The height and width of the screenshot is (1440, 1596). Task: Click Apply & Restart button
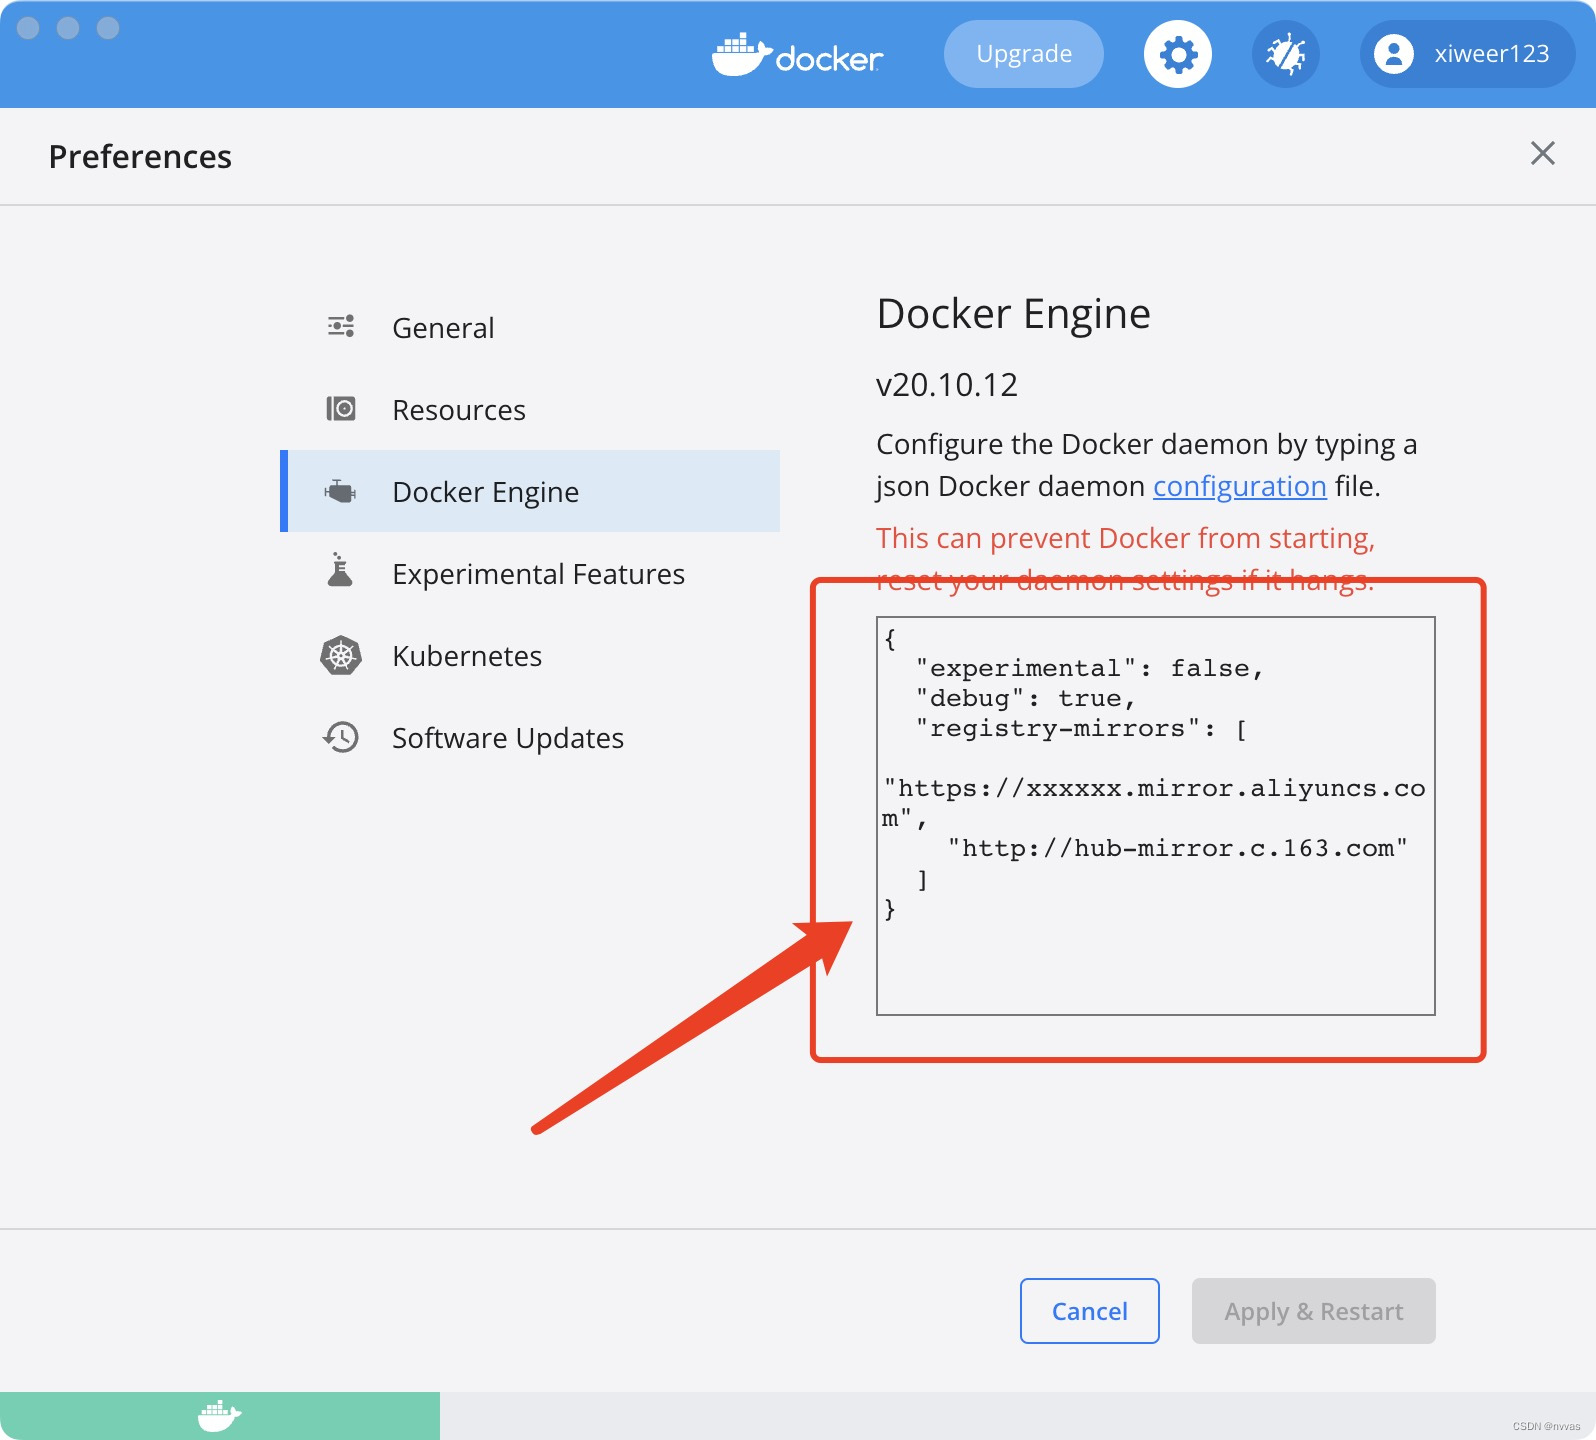point(1314,1311)
